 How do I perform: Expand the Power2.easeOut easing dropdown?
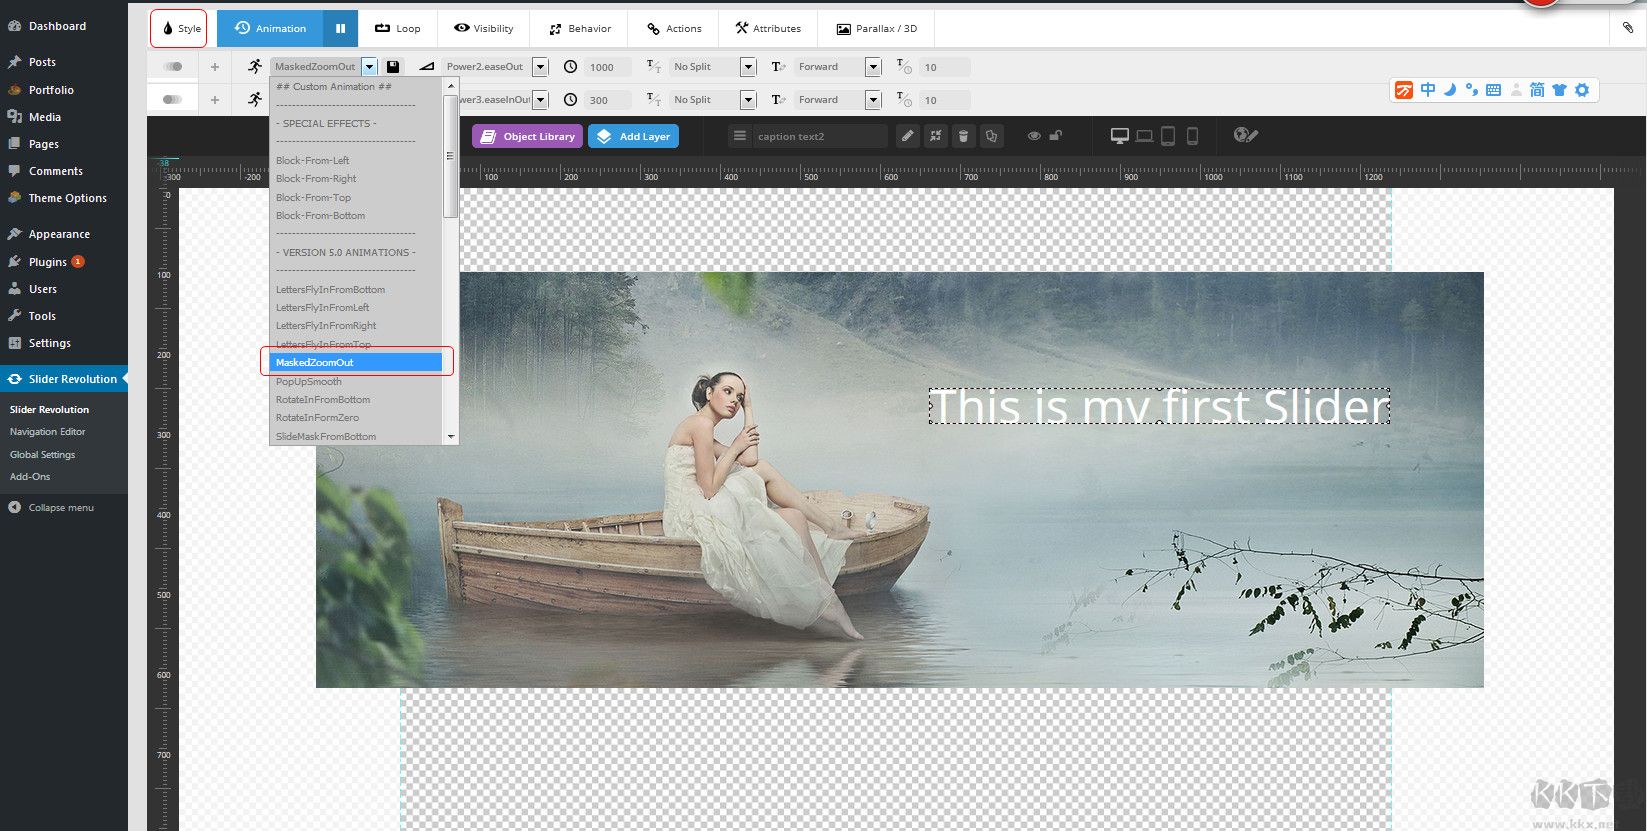[x=540, y=67]
